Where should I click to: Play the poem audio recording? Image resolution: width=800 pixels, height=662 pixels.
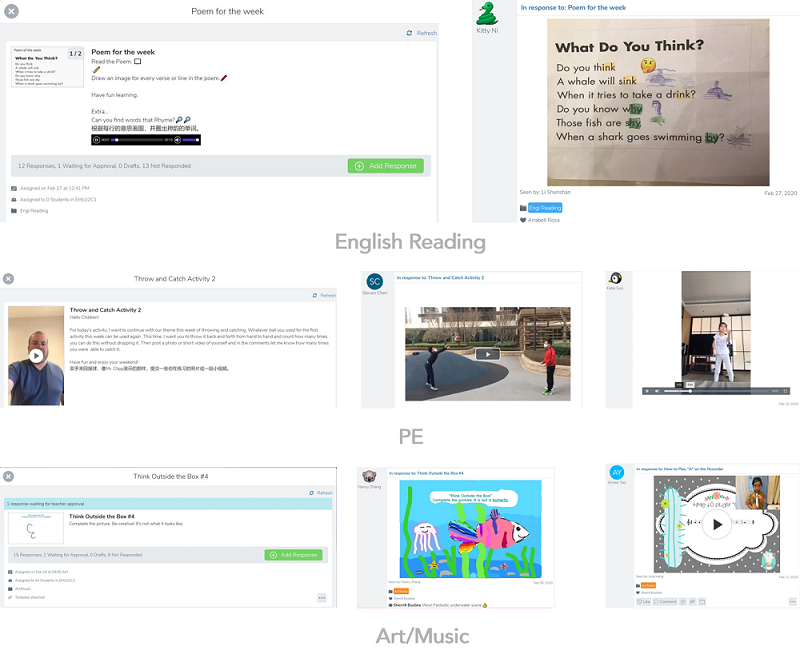(x=96, y=140)
